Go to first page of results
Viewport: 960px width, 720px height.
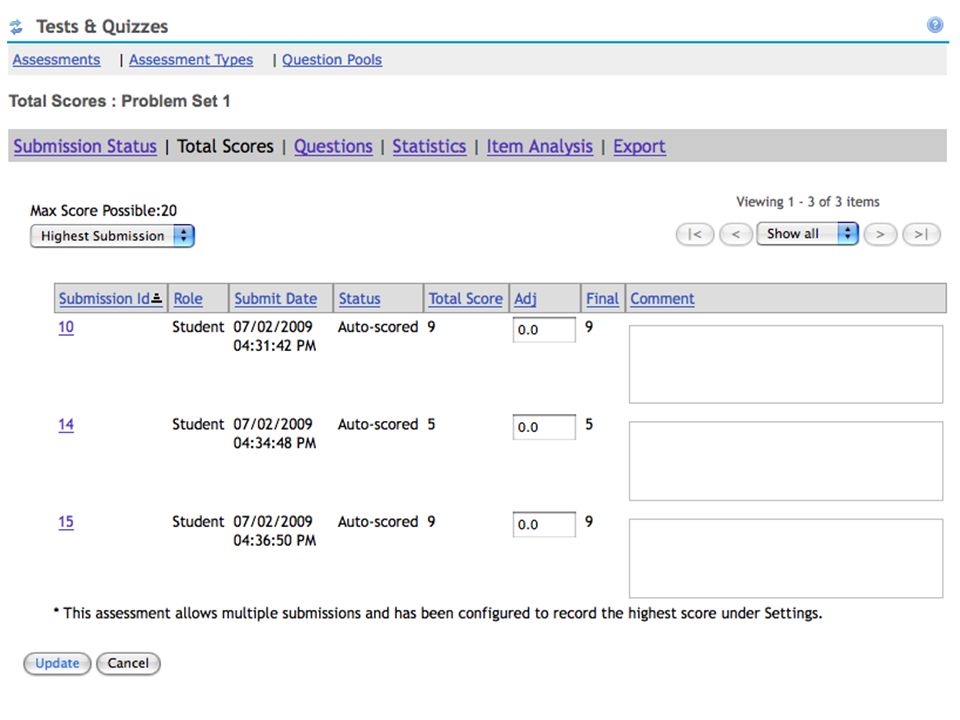click(x=695, y=234)
